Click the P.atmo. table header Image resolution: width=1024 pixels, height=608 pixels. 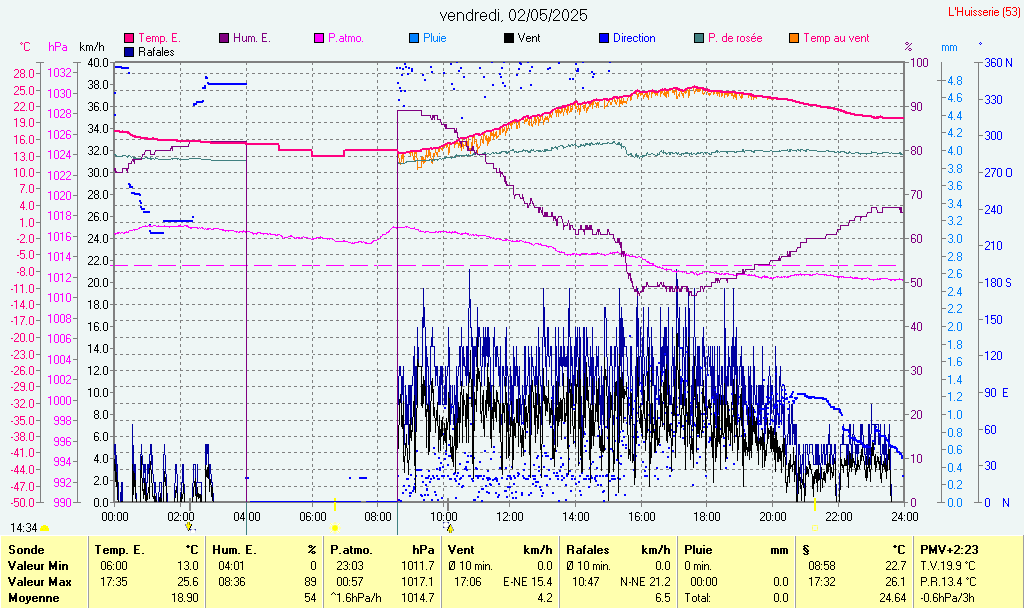click(351, 550)
